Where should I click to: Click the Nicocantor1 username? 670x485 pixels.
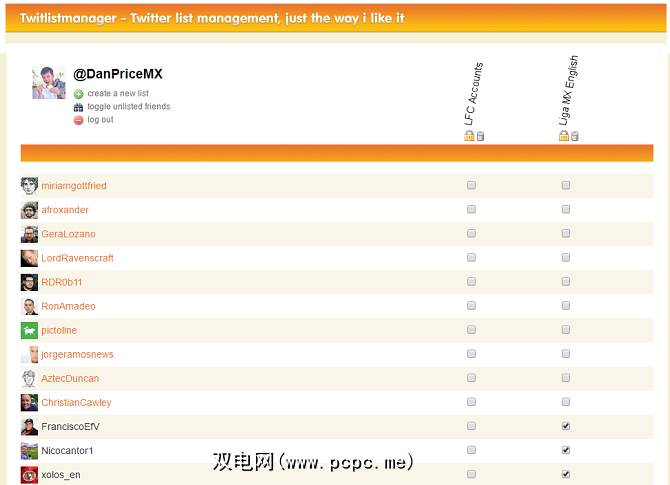pos(67,451)
